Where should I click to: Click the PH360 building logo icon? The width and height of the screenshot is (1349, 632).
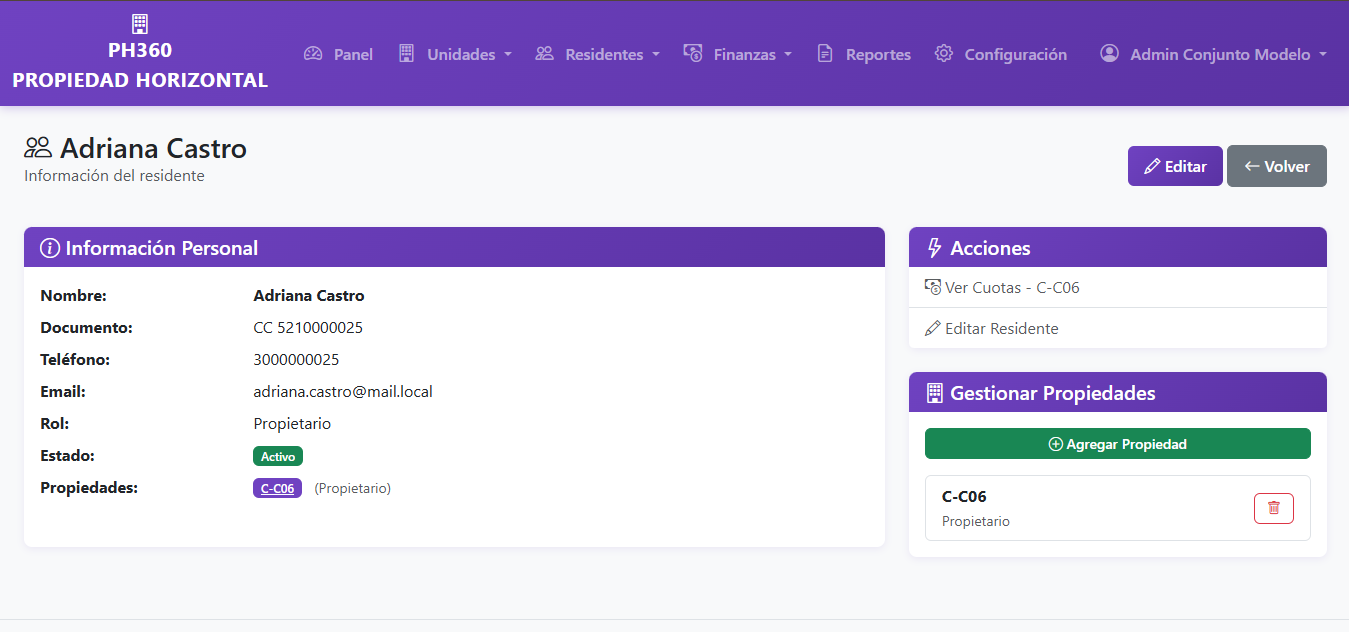pyautogui.click(x=140, y=24)
